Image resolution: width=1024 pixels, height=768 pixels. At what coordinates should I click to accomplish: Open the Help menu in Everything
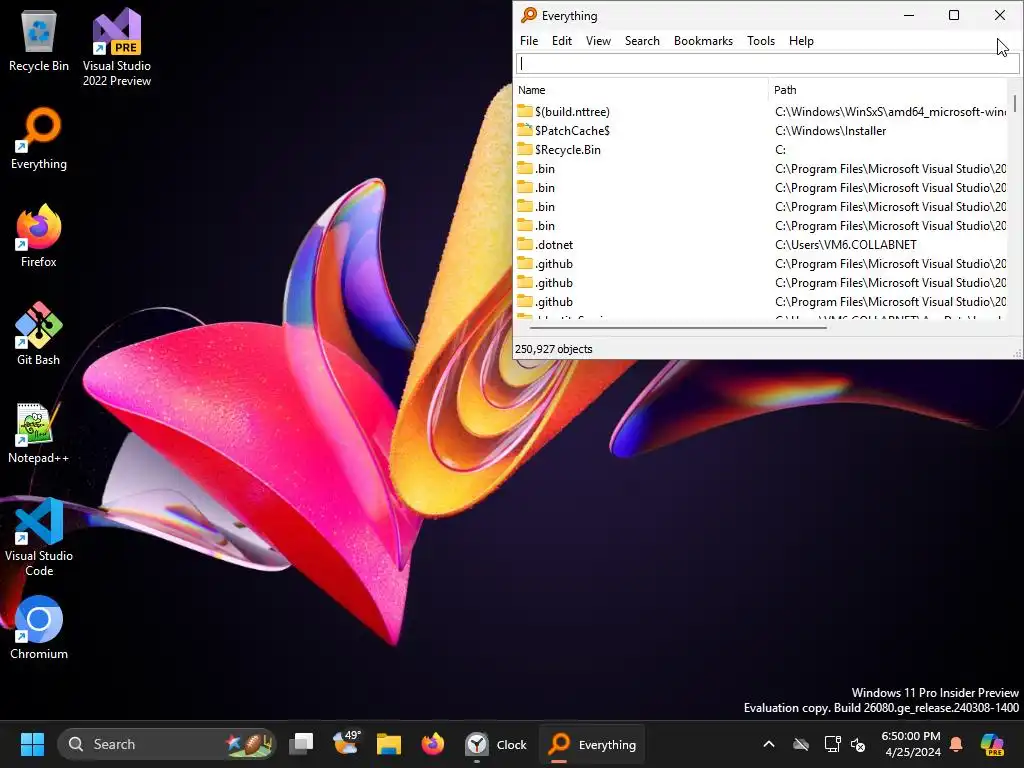pyautogui.click(x=801, y=40)
